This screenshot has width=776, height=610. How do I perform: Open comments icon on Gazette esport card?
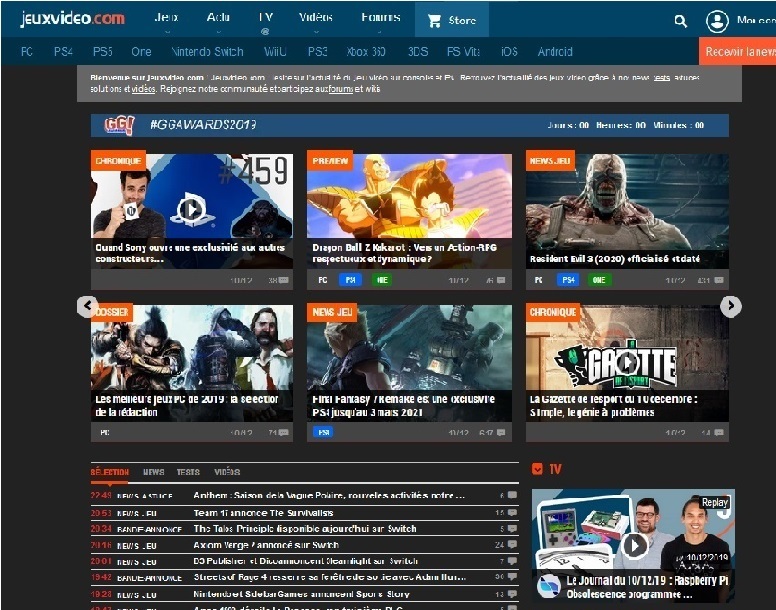tap(719, 432)
